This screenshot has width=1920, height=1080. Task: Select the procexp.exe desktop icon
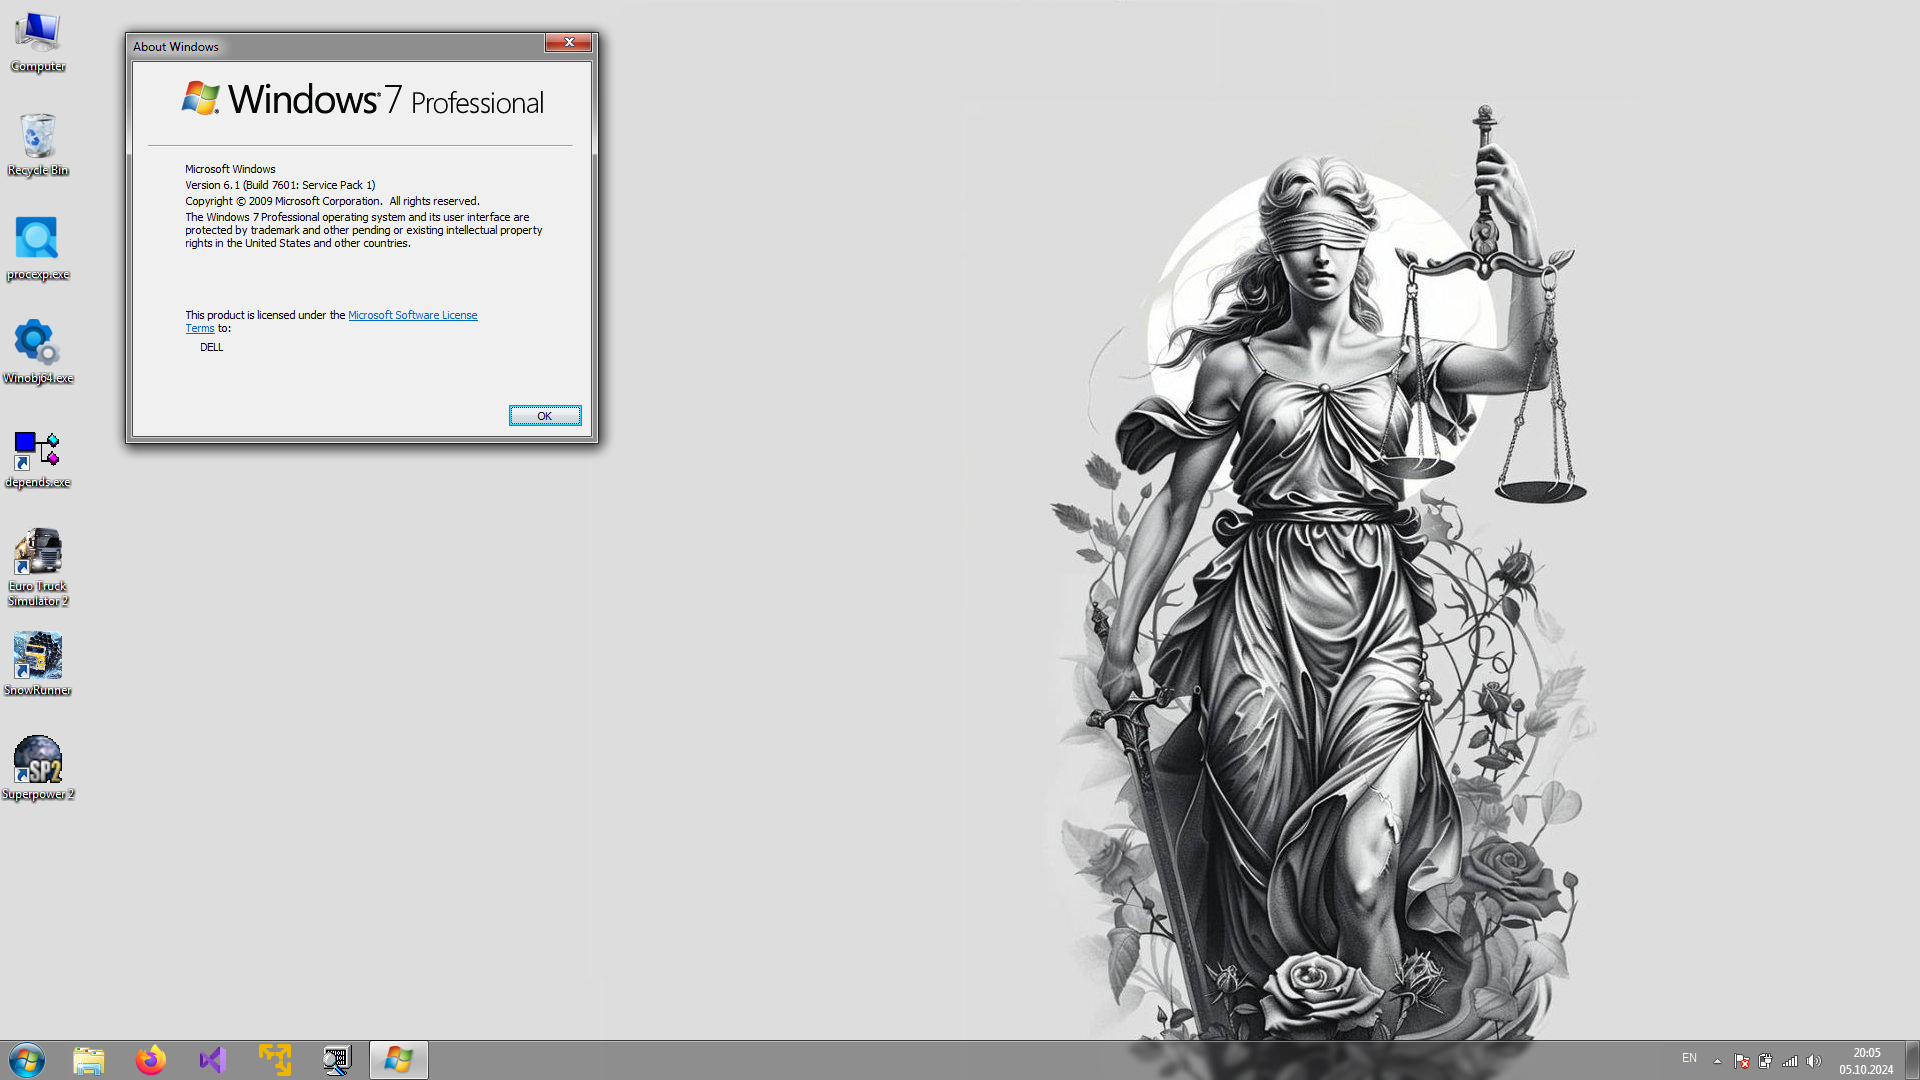37,241
